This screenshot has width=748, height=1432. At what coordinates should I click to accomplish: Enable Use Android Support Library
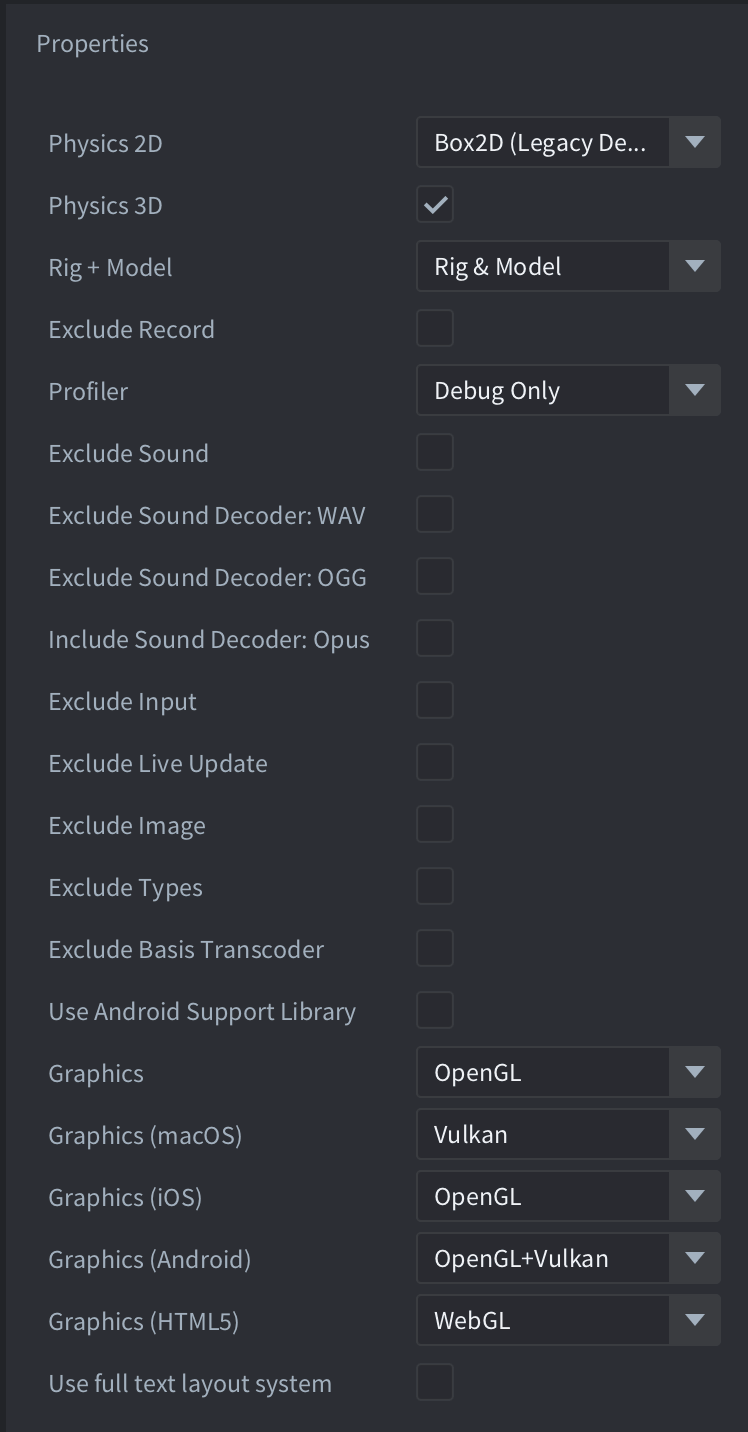[435, 1010]
